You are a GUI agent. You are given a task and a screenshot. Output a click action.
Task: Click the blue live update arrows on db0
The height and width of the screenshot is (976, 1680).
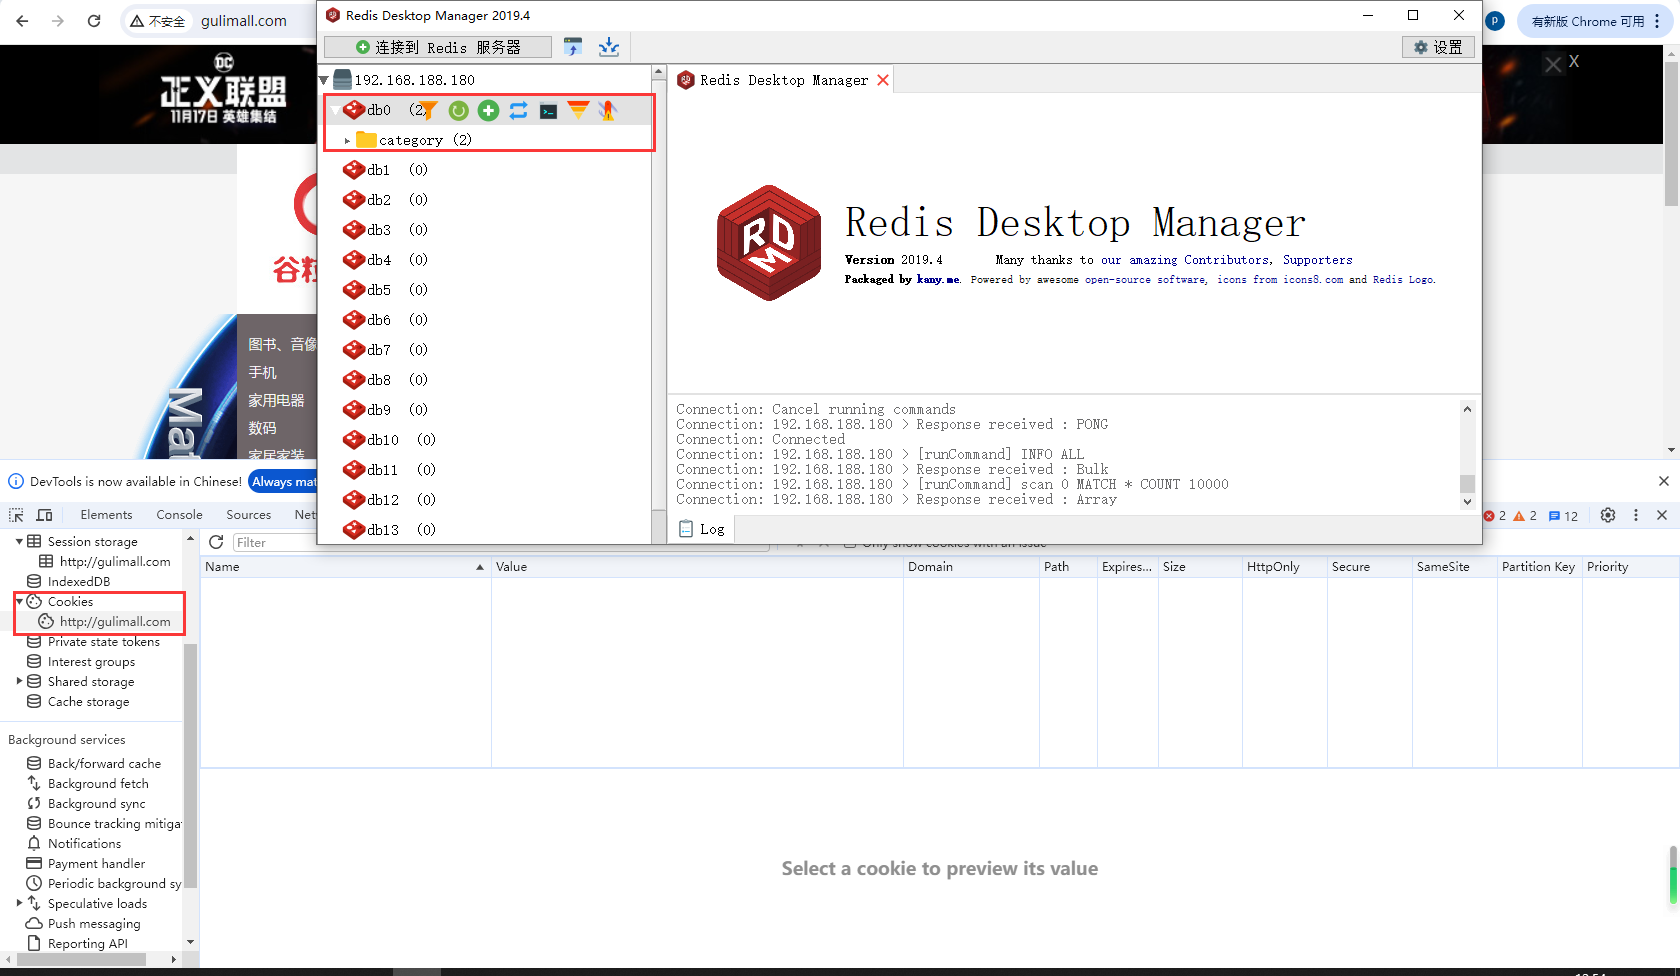pyautogui.click(x=518, y=110)
